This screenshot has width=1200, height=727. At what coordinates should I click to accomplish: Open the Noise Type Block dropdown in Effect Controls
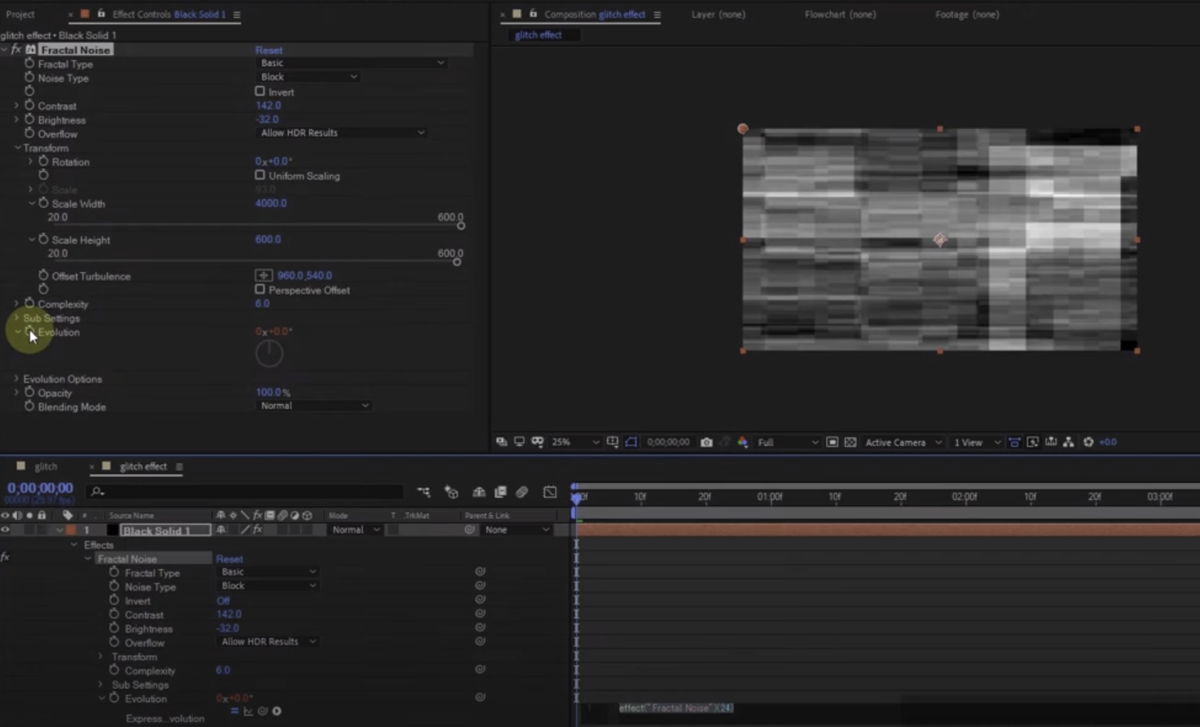(307, 77)
